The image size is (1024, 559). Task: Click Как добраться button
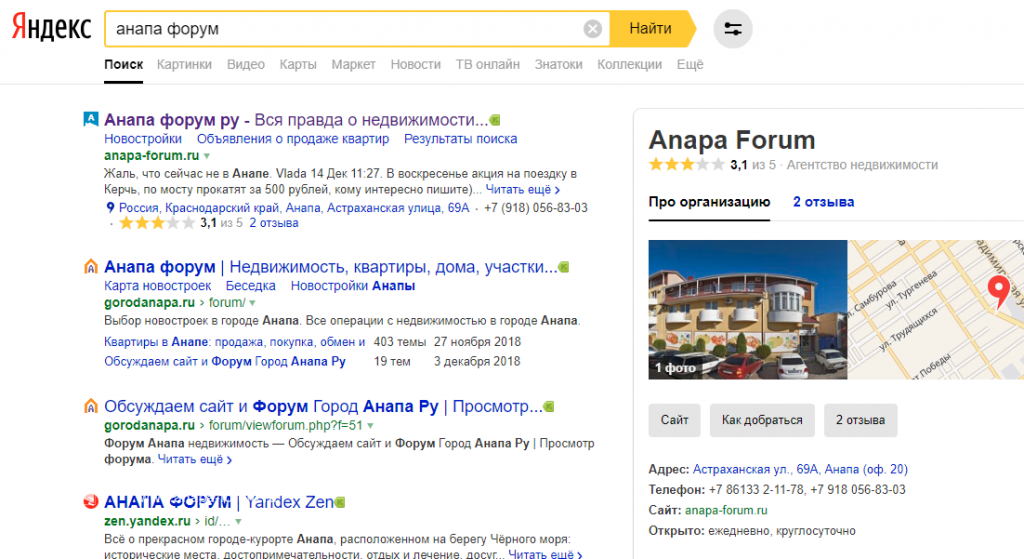[x=762, y=420]
